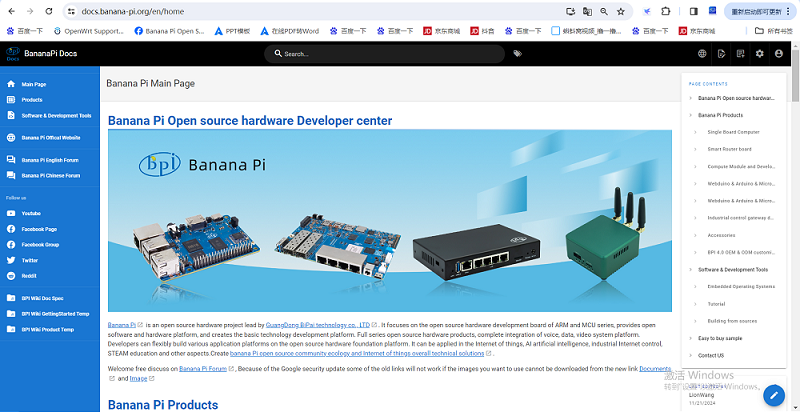Viewport: 800px width, 412px height.
Task: Click the Banana Pi Forum hyperlink
Action: 203,369
